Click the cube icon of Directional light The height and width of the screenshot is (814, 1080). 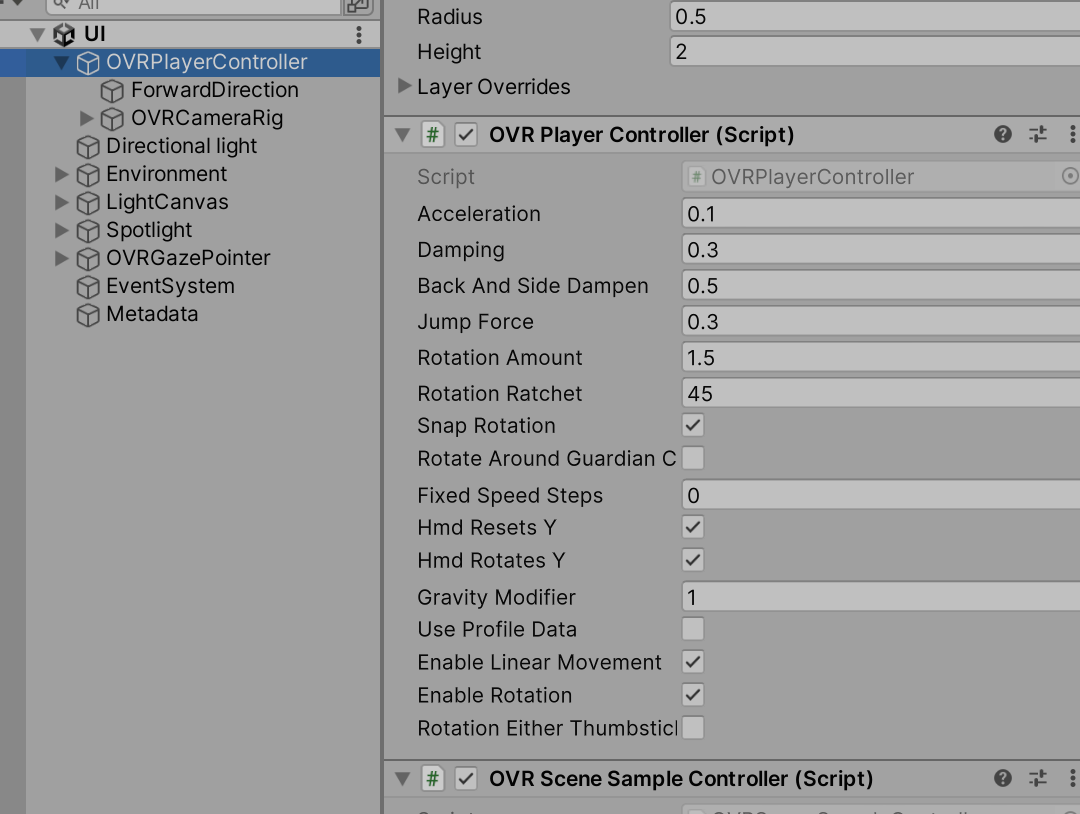(87, 147)
